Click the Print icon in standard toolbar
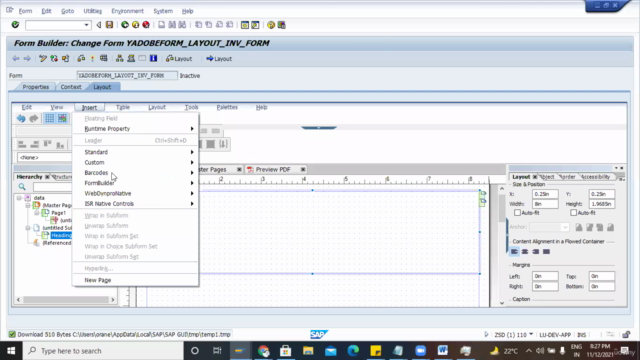 coord(162,25)
